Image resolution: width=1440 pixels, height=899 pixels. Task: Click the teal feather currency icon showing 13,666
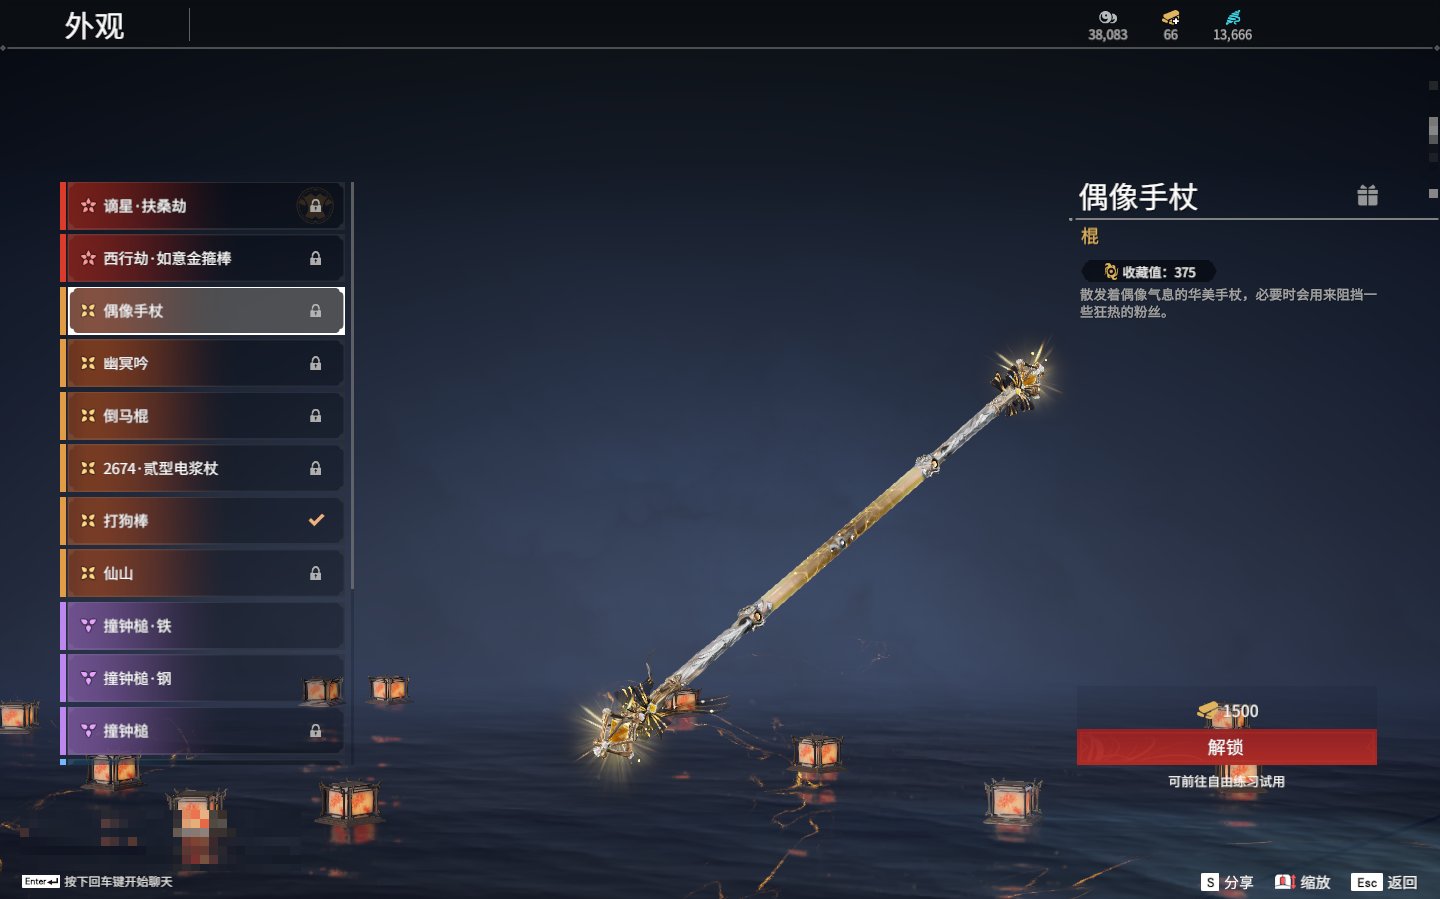[x=1232, y=17]
